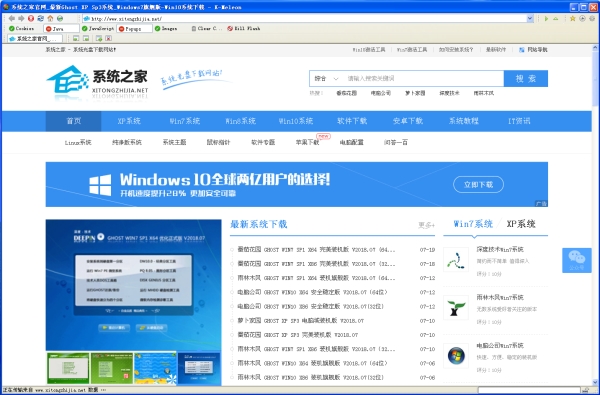
Task: Open the XP系统 nav menu item
Action: [129, 121]
